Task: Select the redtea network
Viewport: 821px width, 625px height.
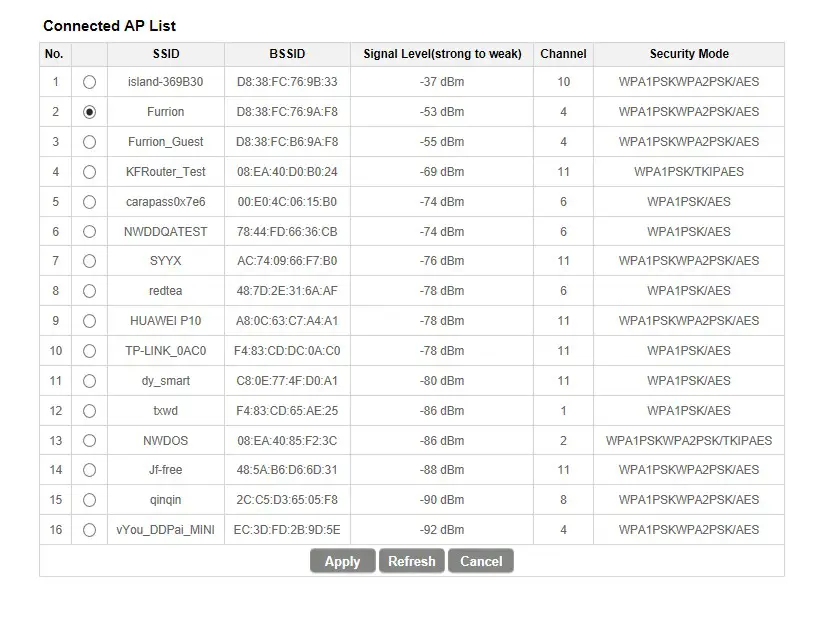Action: (x=89, y=291)
